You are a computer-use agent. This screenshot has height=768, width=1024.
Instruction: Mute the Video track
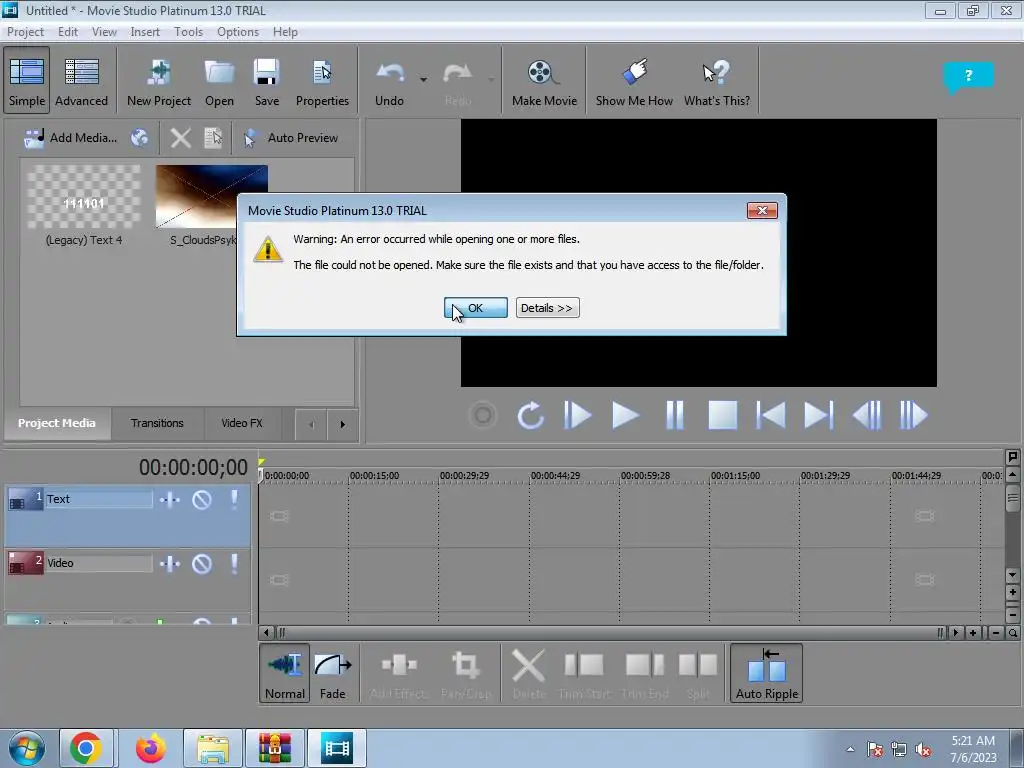pyautogui.click(x=202, y=564)
